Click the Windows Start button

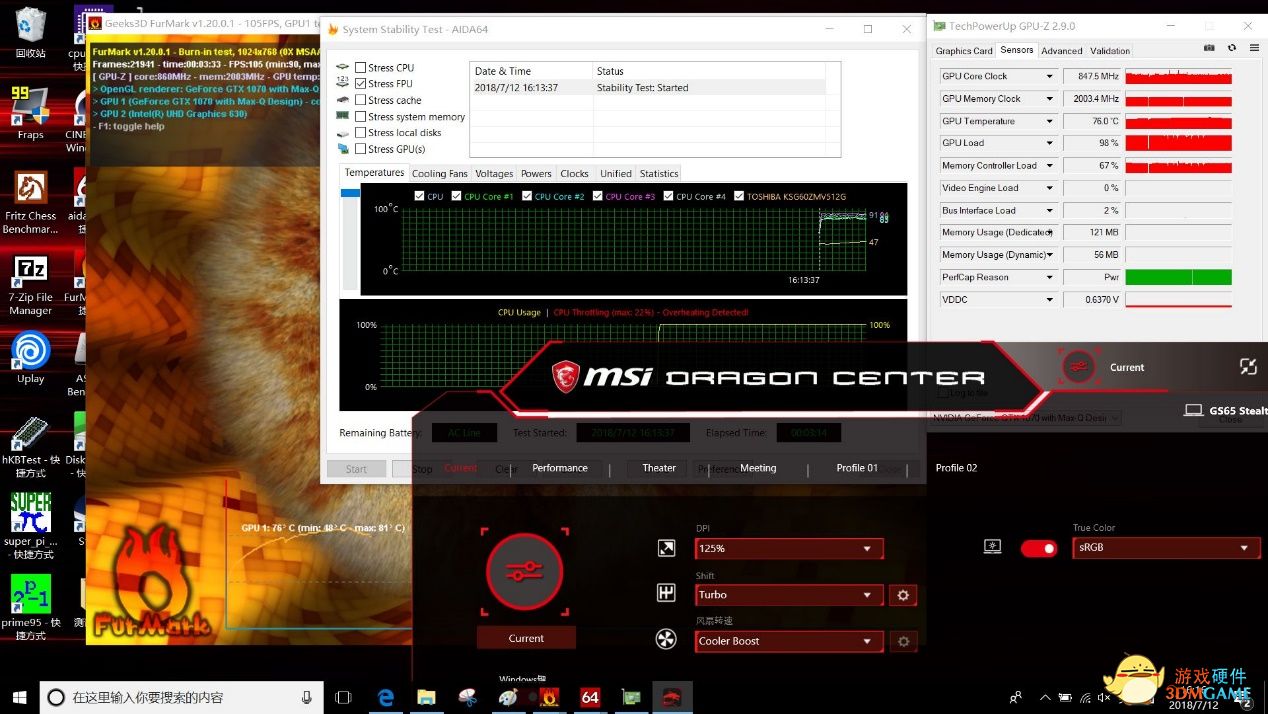tap(19, 697)
